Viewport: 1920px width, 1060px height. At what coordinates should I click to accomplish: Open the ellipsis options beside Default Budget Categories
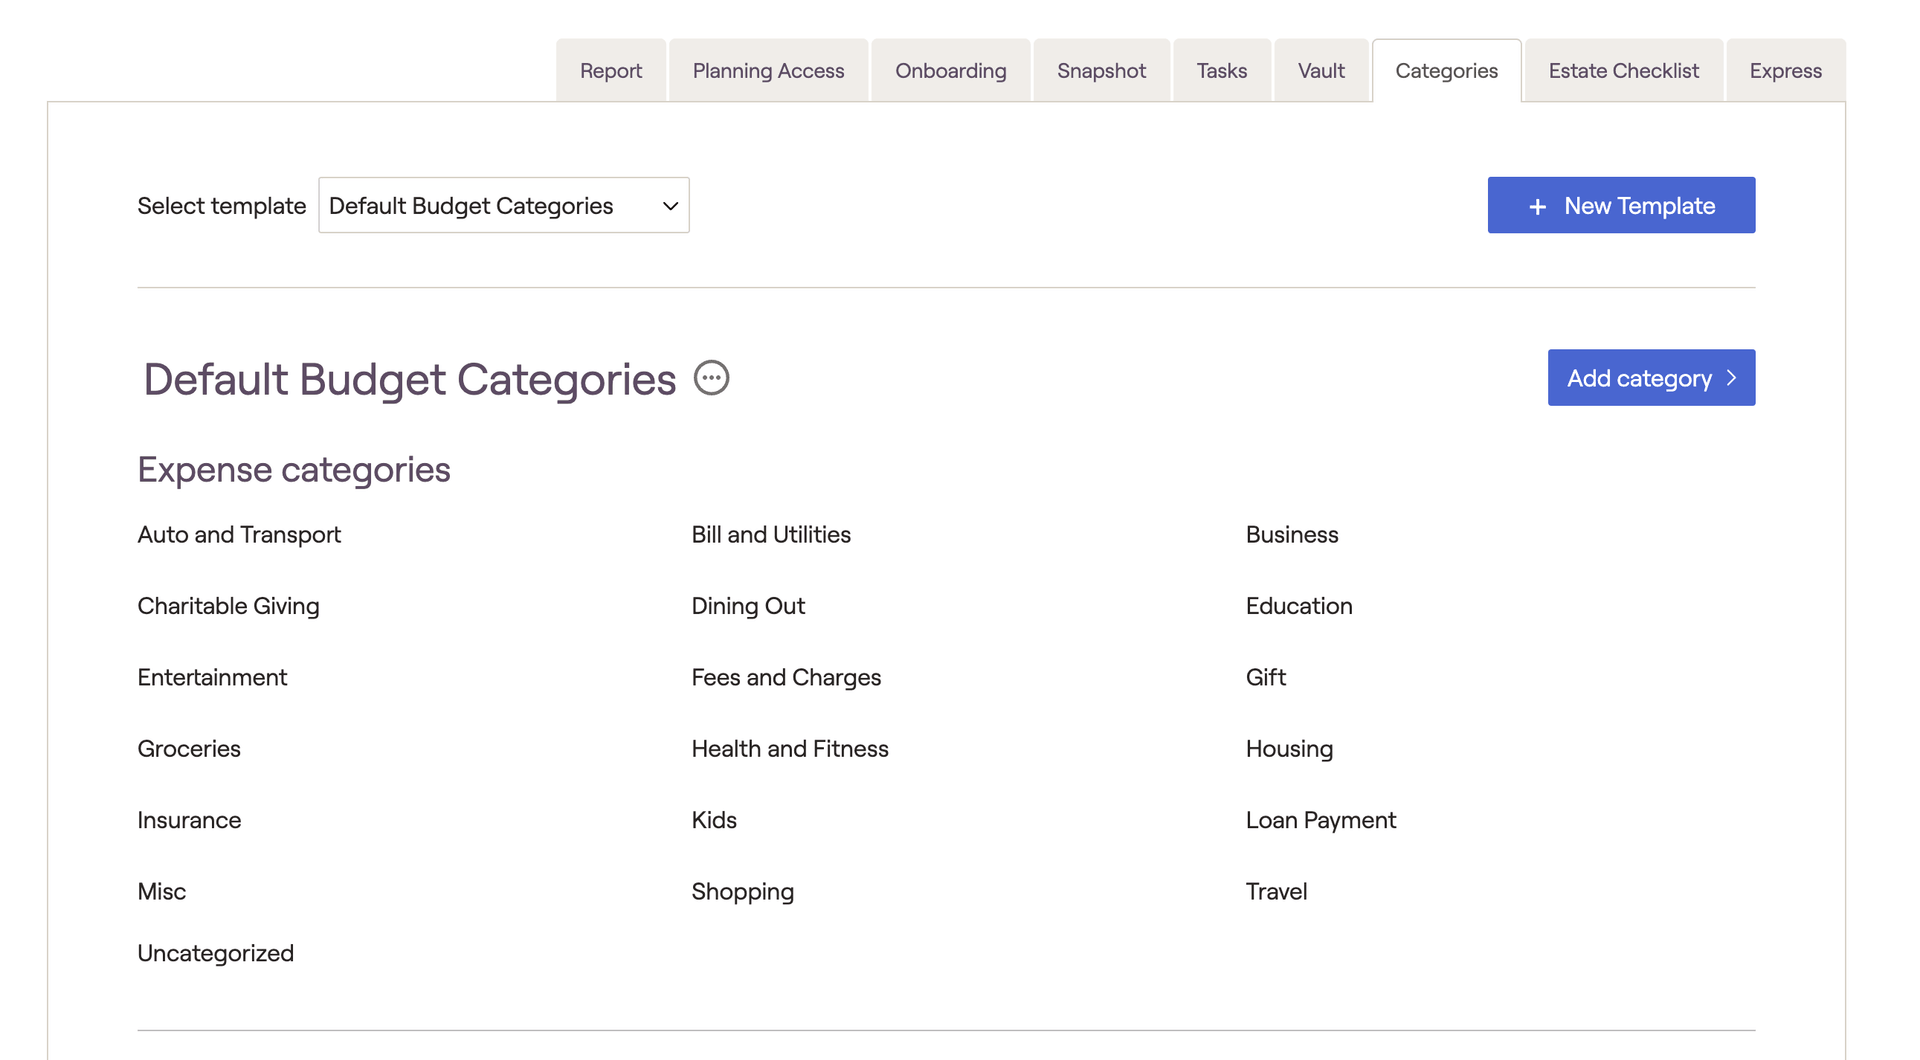(x=711, y=378)
